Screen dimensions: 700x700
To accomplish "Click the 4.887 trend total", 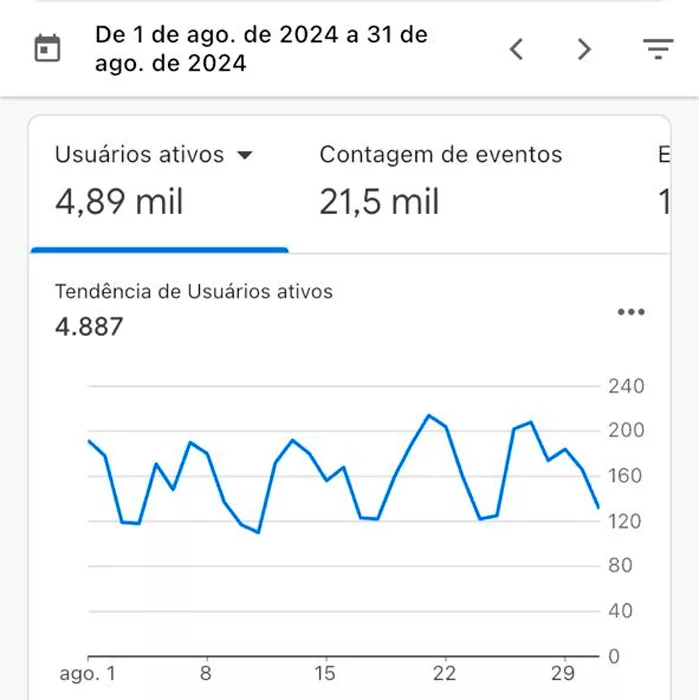I will tap(89, 326).
